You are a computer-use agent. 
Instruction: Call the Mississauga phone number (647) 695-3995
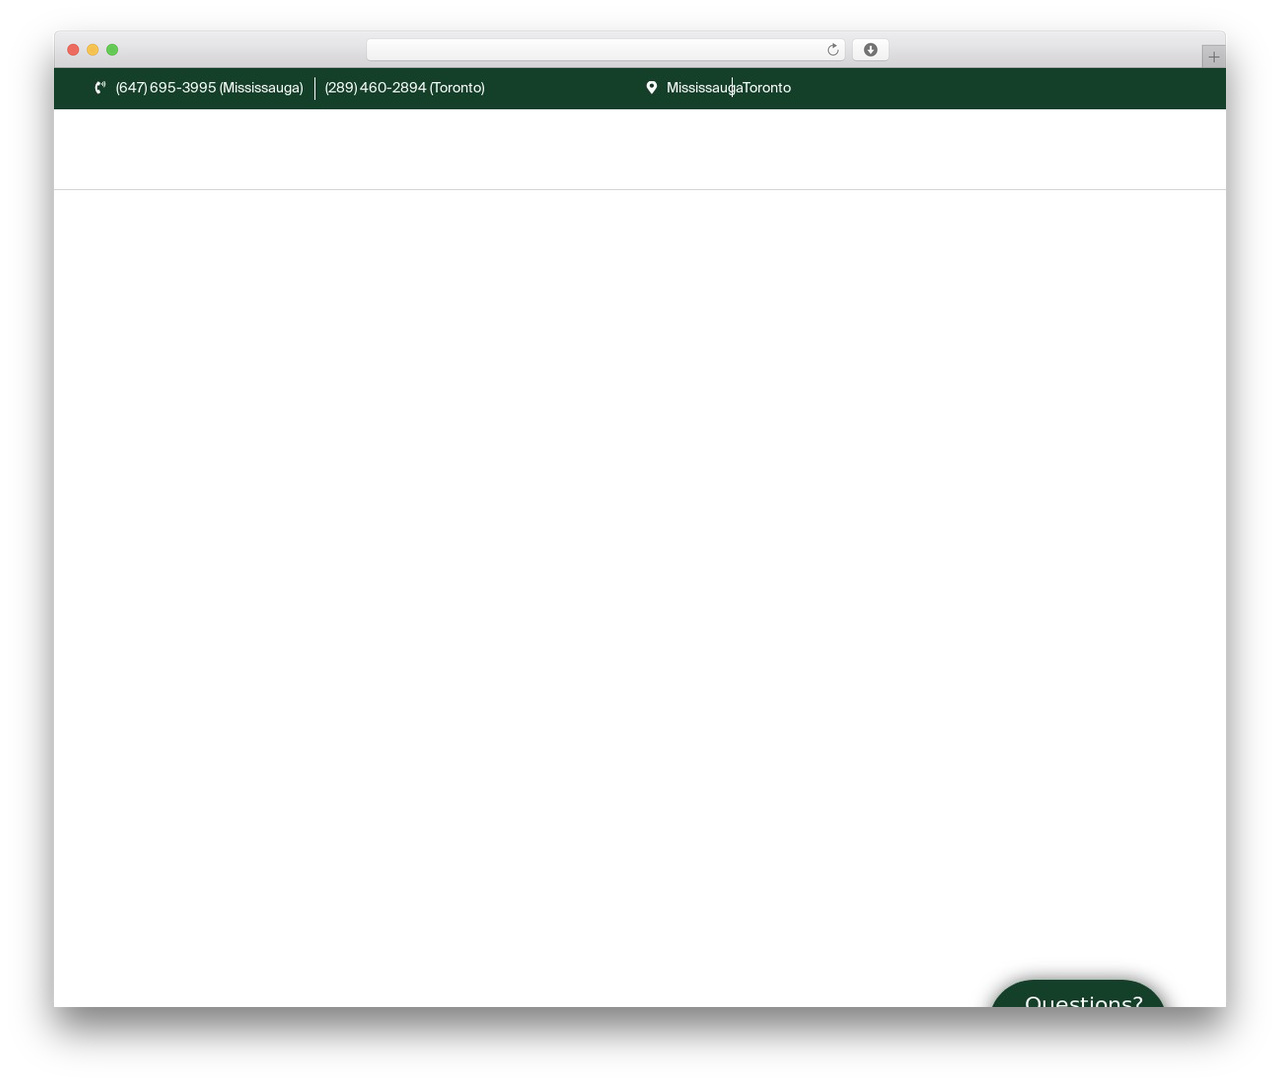point(209,88)
